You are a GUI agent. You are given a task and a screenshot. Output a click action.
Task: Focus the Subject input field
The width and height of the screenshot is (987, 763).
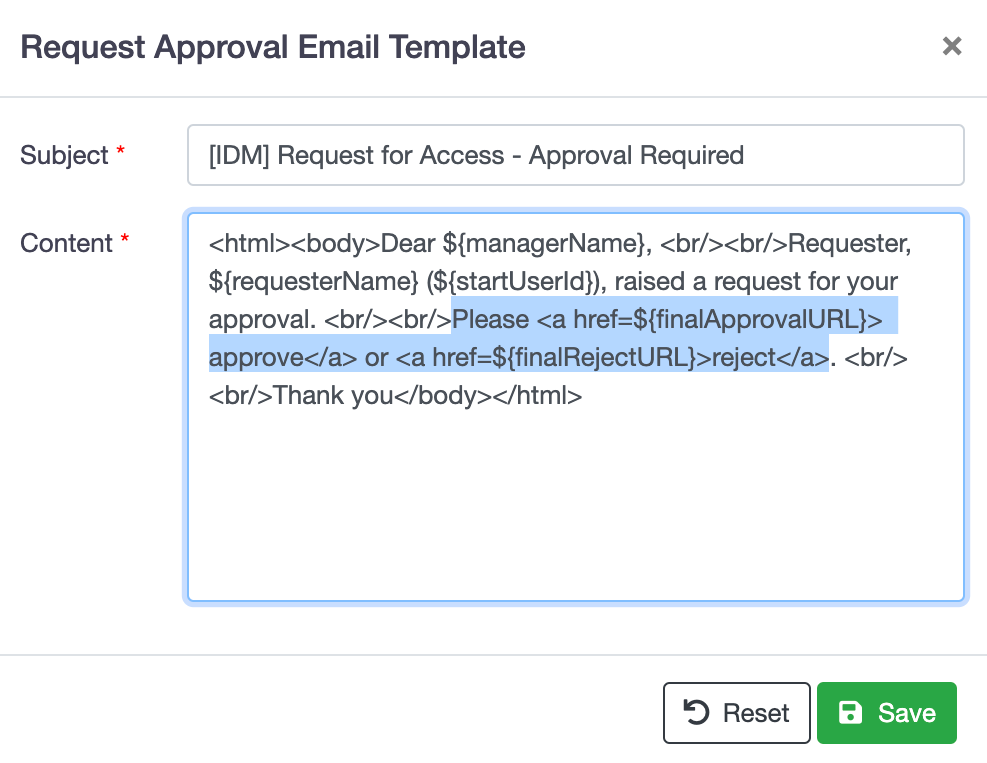pyautogui.click(x=575, y=155)
